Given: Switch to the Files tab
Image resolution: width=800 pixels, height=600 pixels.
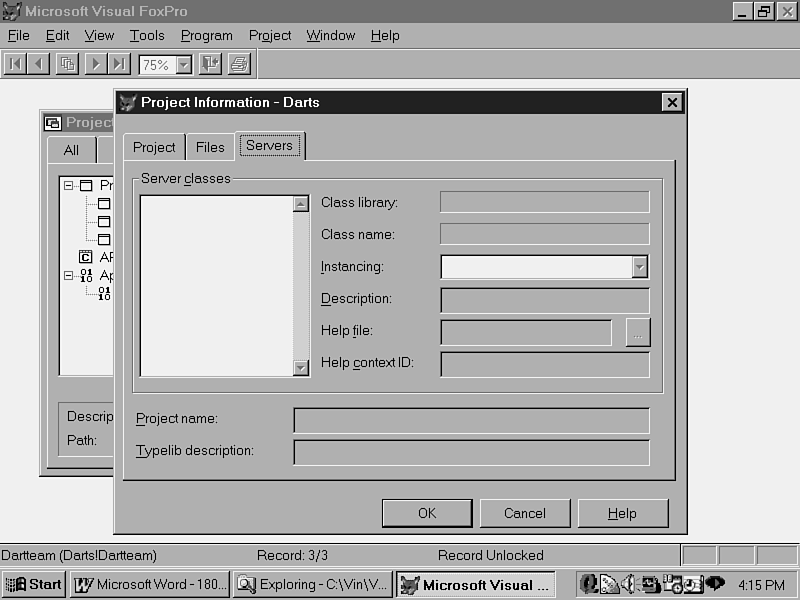Looking at the screenshot, I should point(210,147).
